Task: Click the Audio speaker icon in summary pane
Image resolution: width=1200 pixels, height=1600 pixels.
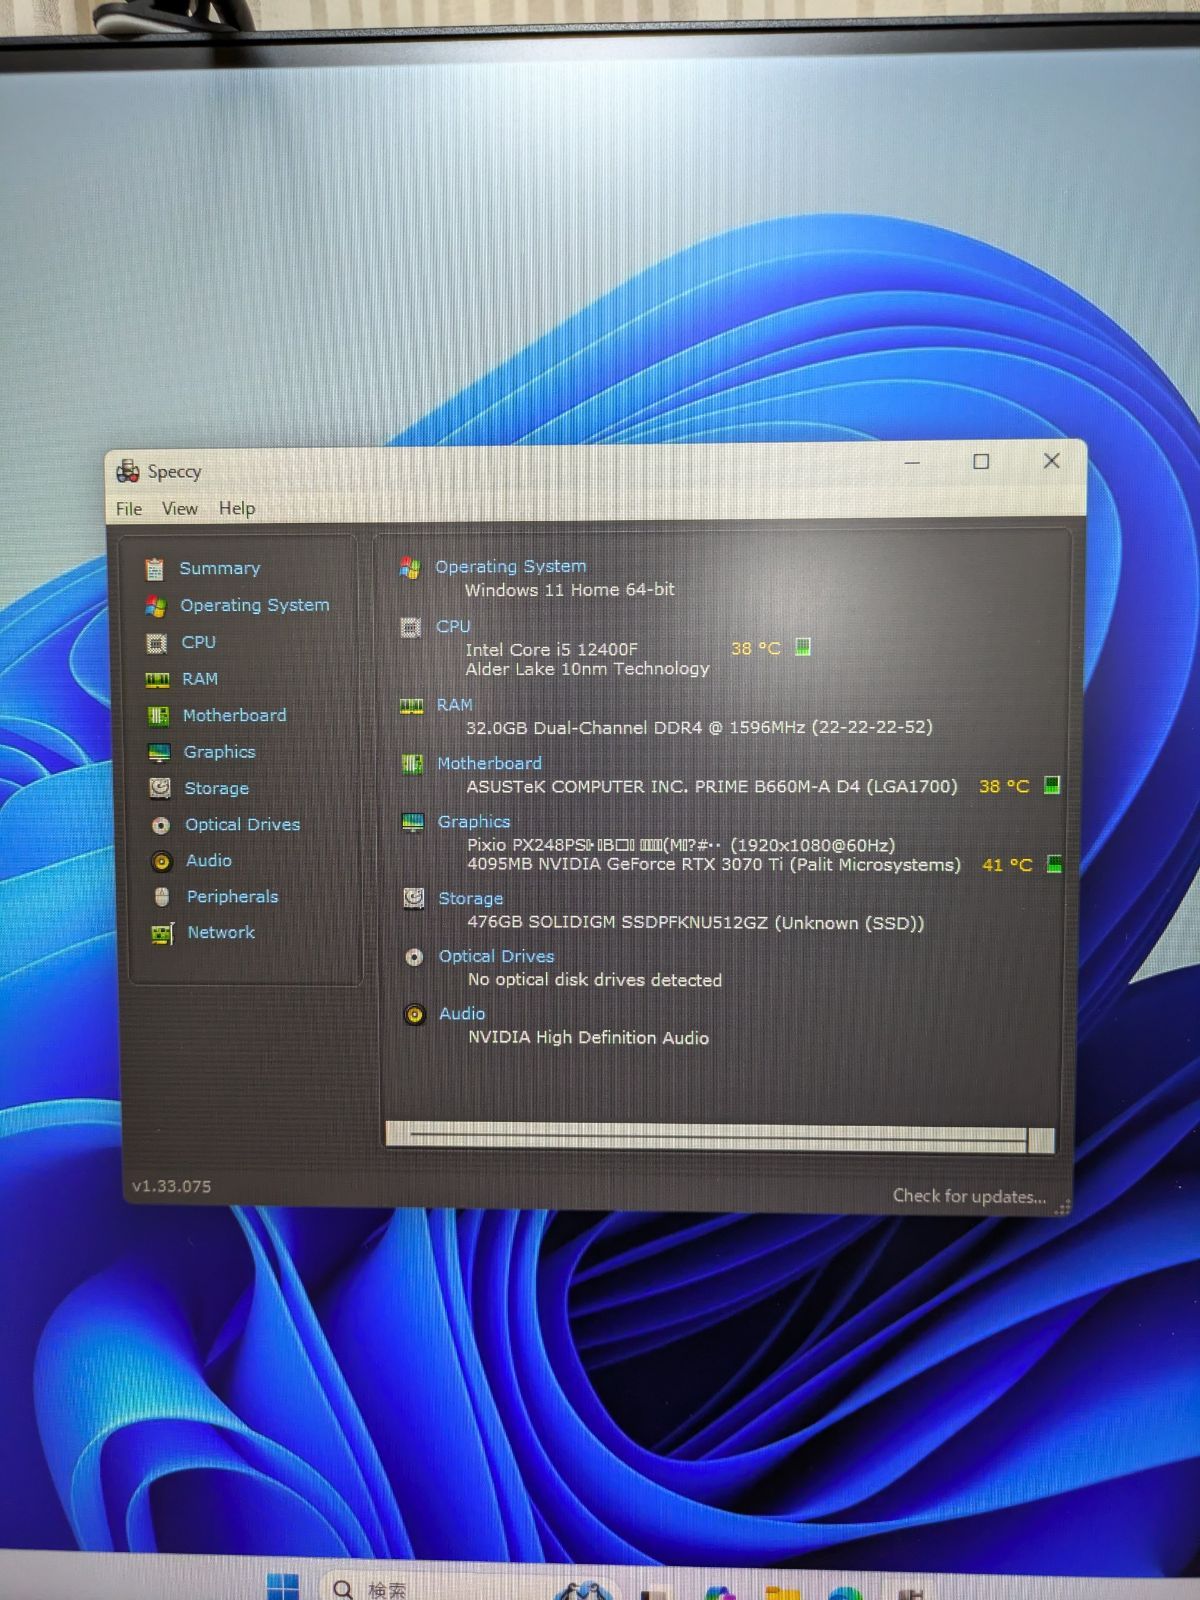Action: (x=414, y=1015)
